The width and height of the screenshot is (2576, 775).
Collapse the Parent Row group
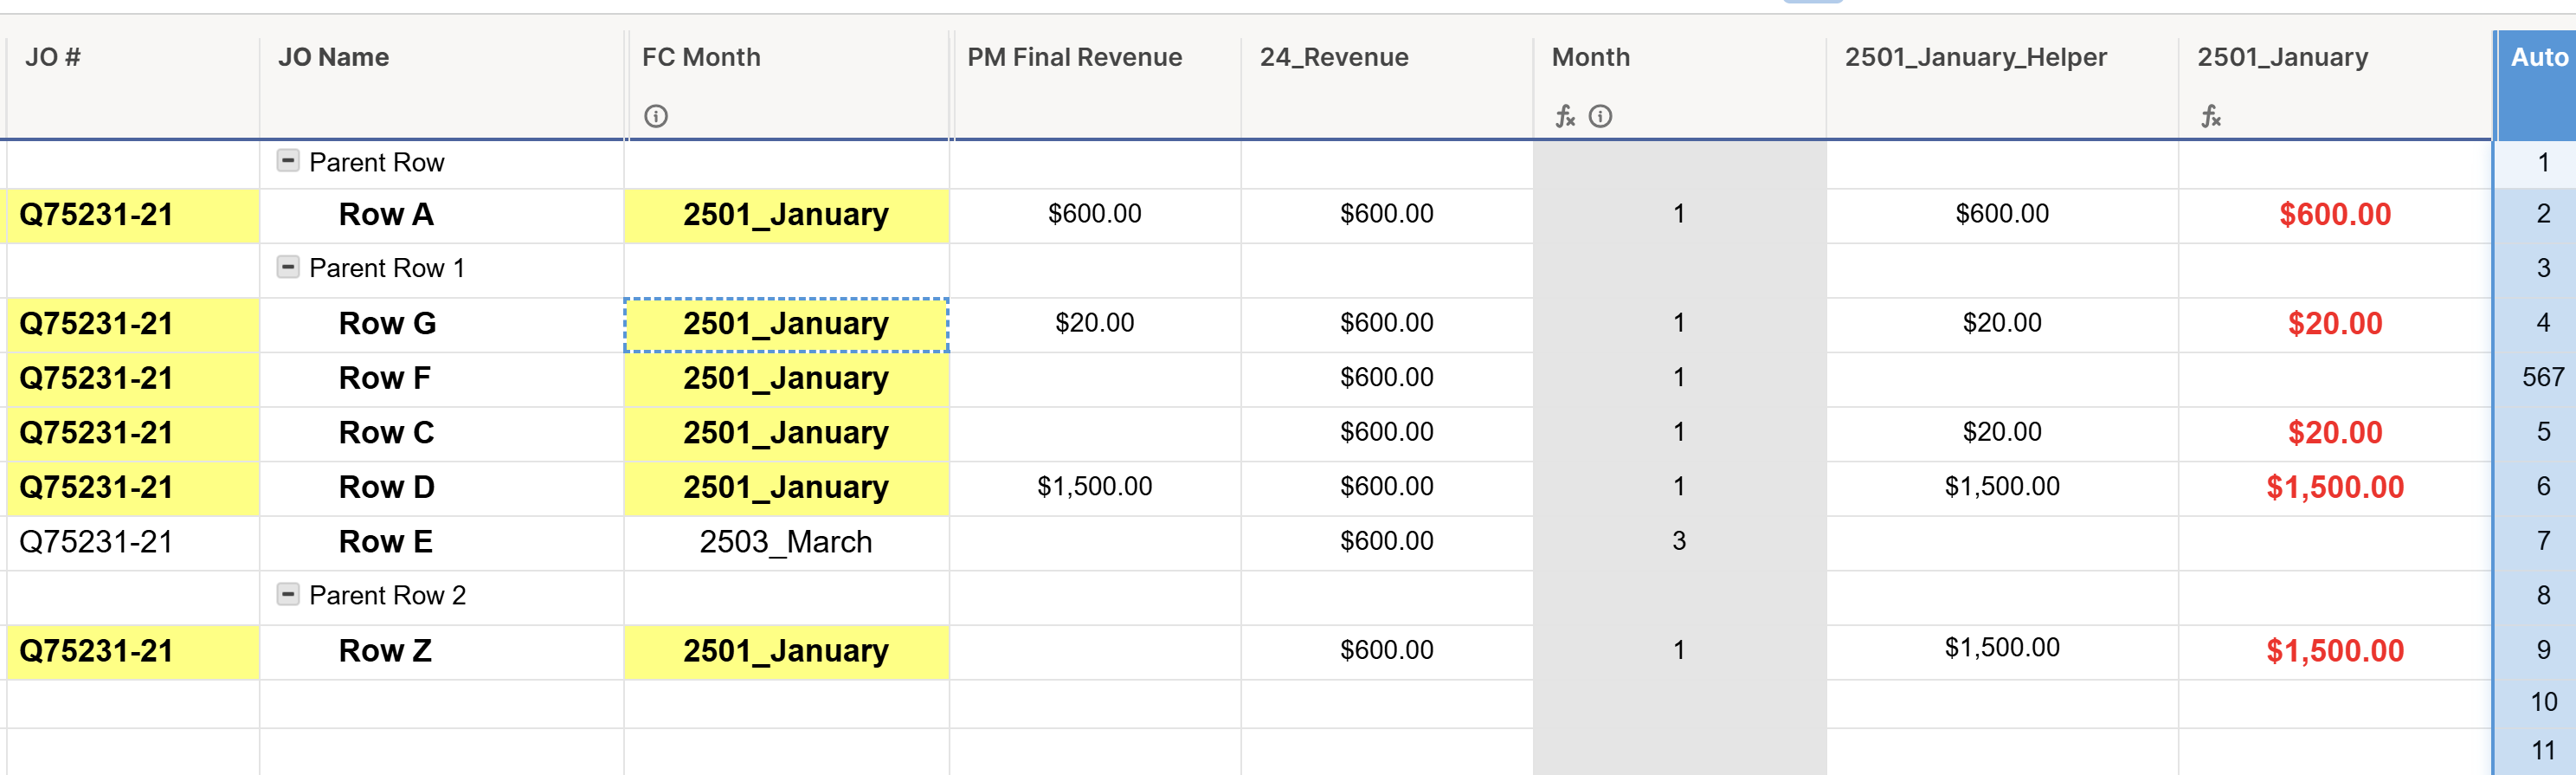(x=288, y=160)
